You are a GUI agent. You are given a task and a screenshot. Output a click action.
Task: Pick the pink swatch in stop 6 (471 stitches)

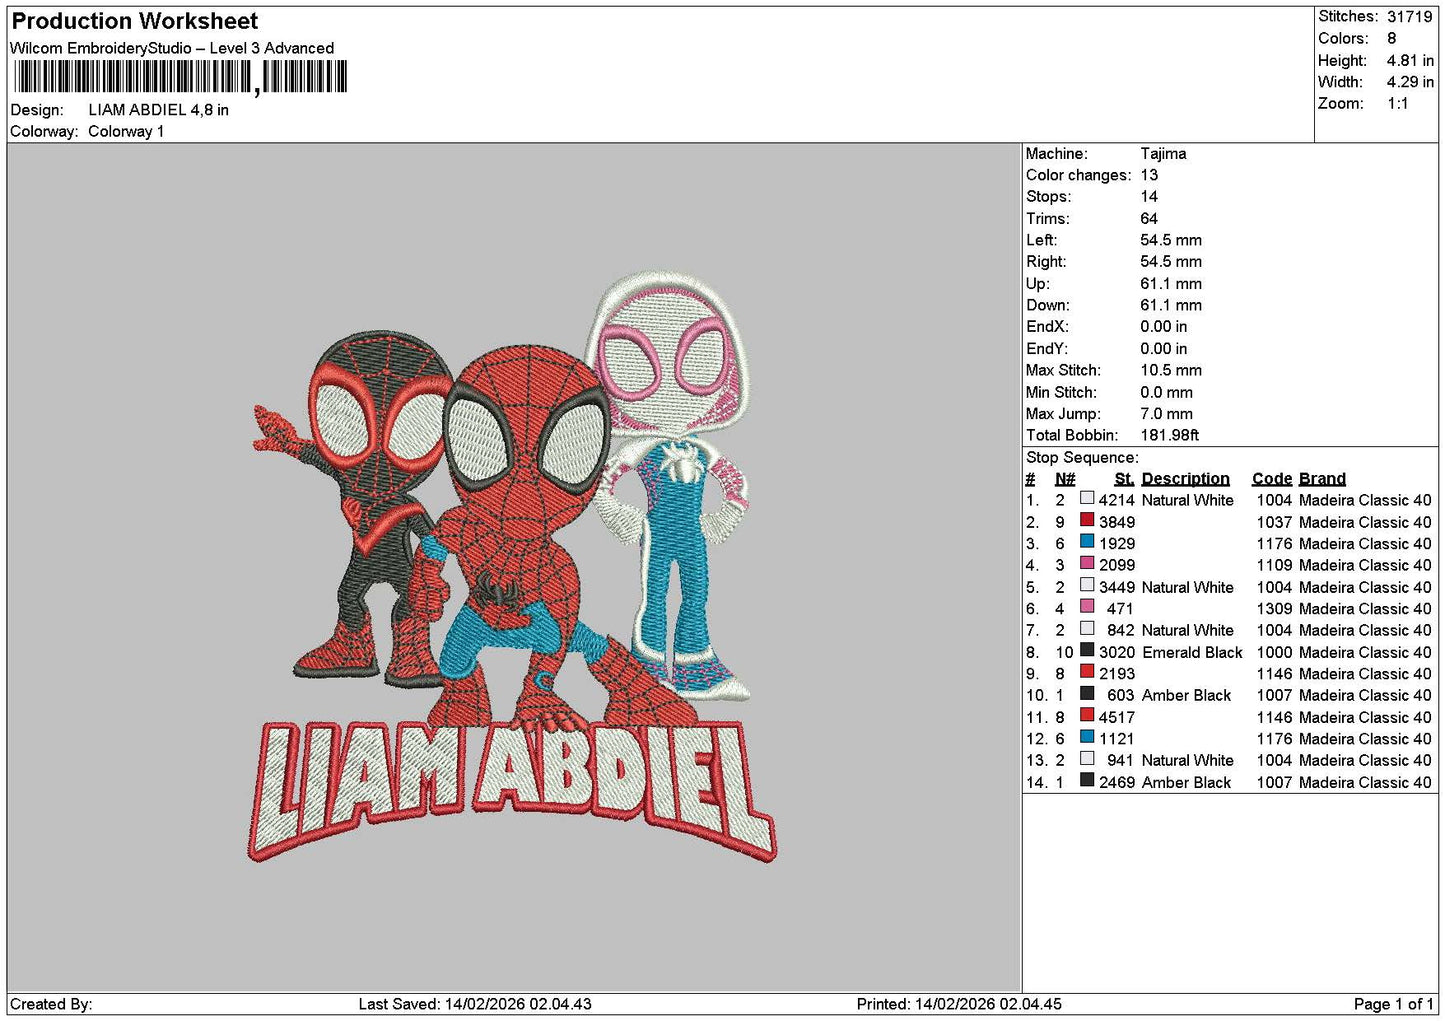click(x=1087, y=607)
